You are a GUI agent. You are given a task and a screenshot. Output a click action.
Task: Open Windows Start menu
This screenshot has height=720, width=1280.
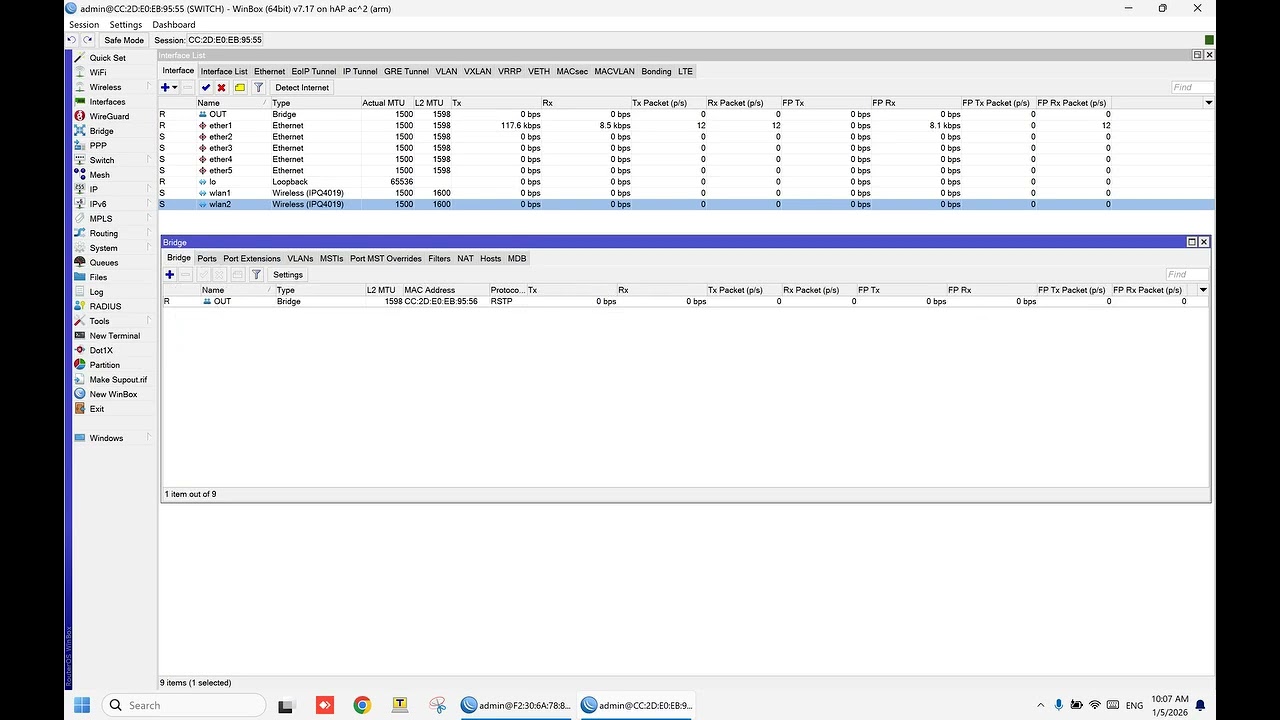click(82, 705)
